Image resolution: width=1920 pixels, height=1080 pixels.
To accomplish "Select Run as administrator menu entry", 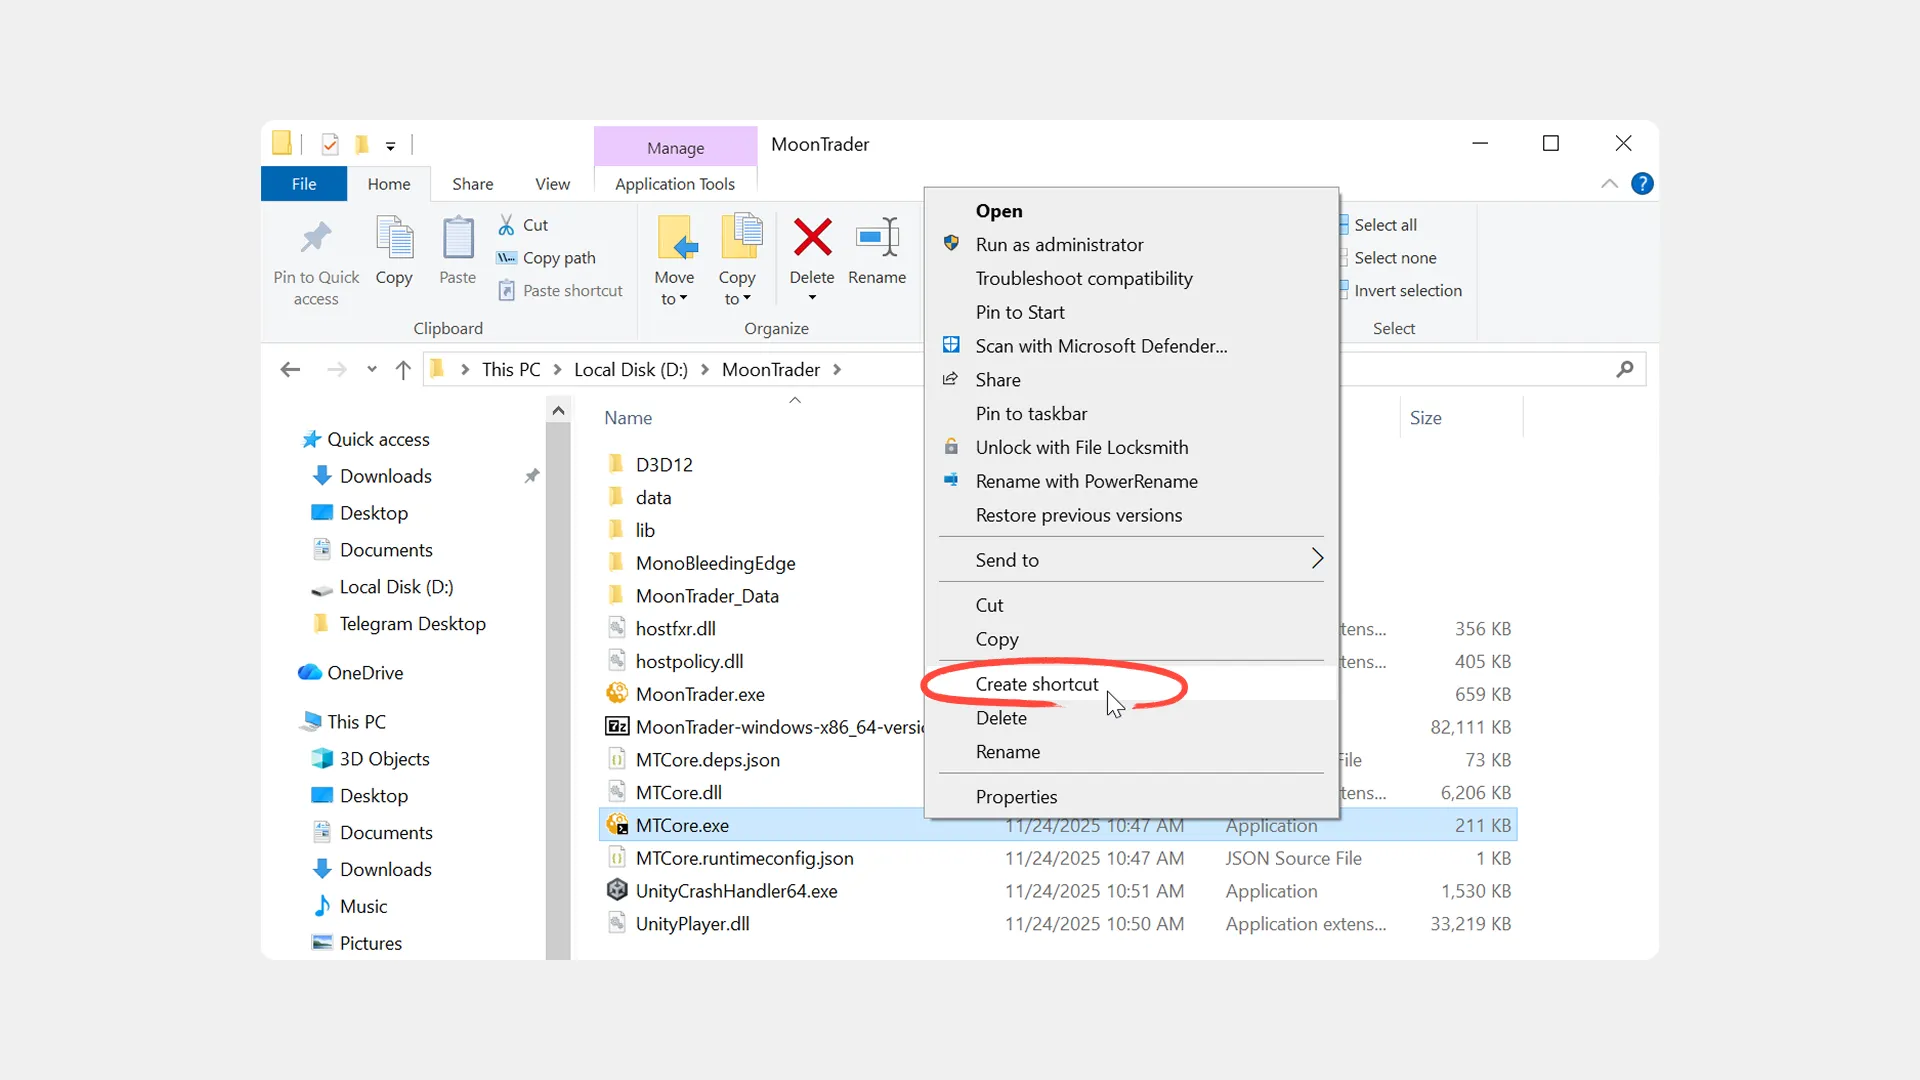I will click(1059, 245).
